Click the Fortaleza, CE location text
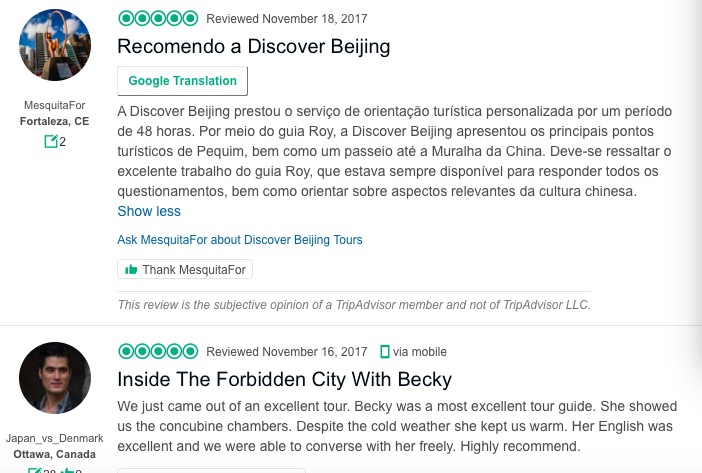Image resolution: width=702 pixels, height=473 pixels. point(55,121)
